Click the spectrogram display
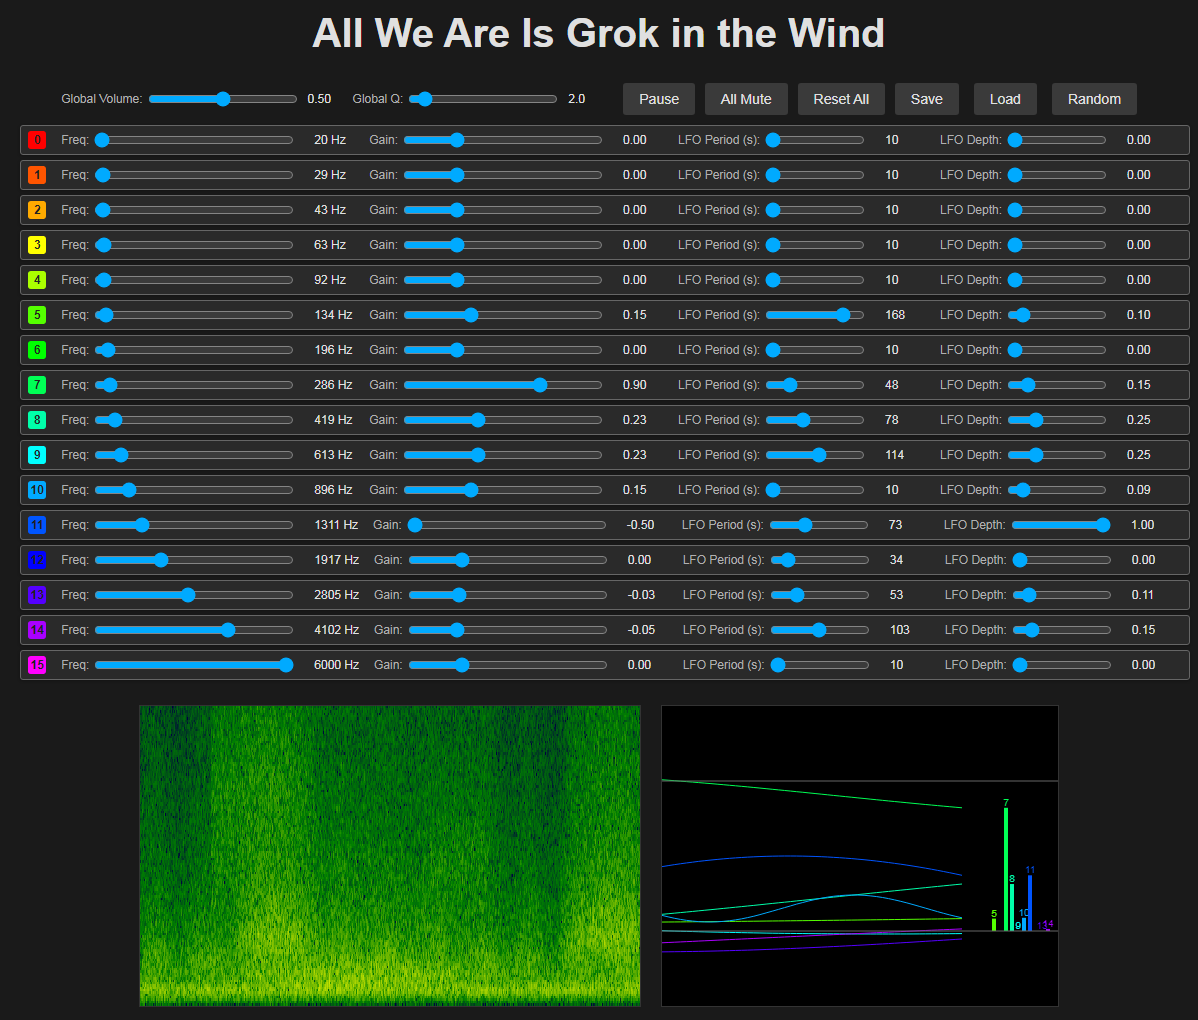The image size is (1198, 1020). [390, 856]
